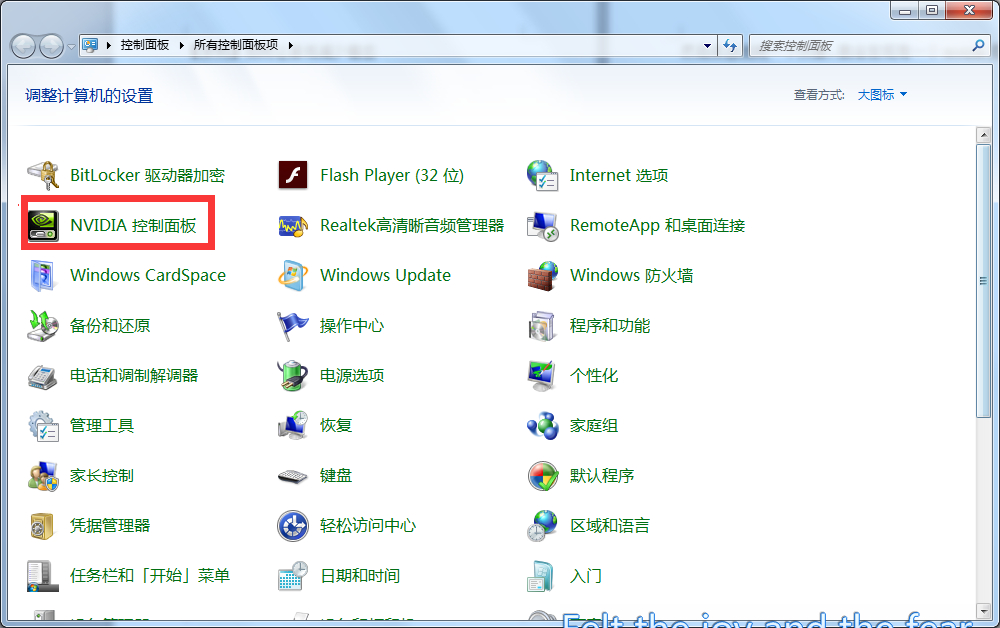This screenshot has height=628, width=1000.
Task: Open the Windows 防火墙 brick wall icon
Action: 543,275
